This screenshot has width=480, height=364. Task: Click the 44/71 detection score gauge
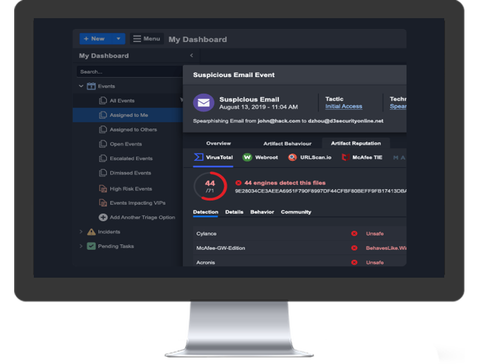[210, 186]
